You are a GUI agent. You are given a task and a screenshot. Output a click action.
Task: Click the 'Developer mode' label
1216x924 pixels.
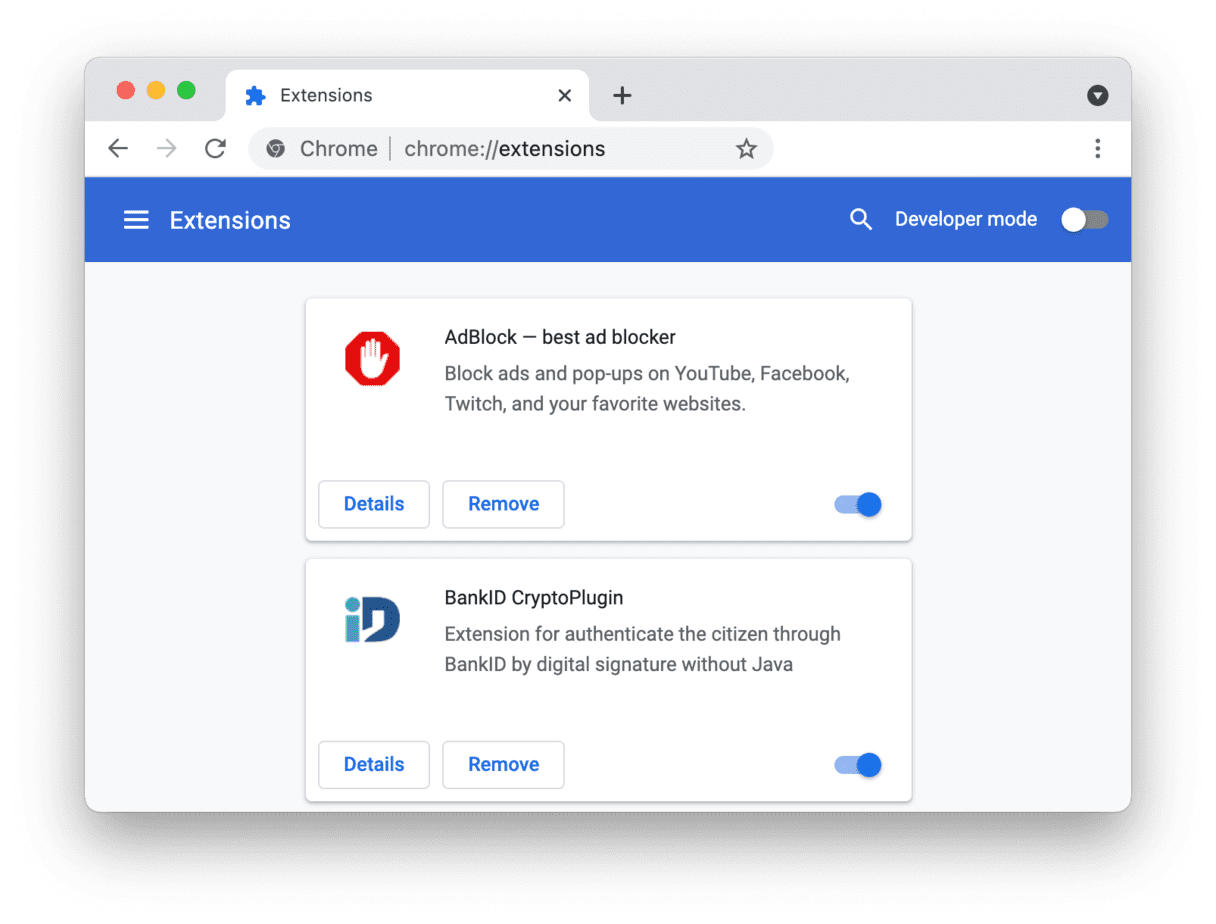[x=966, y=219]
